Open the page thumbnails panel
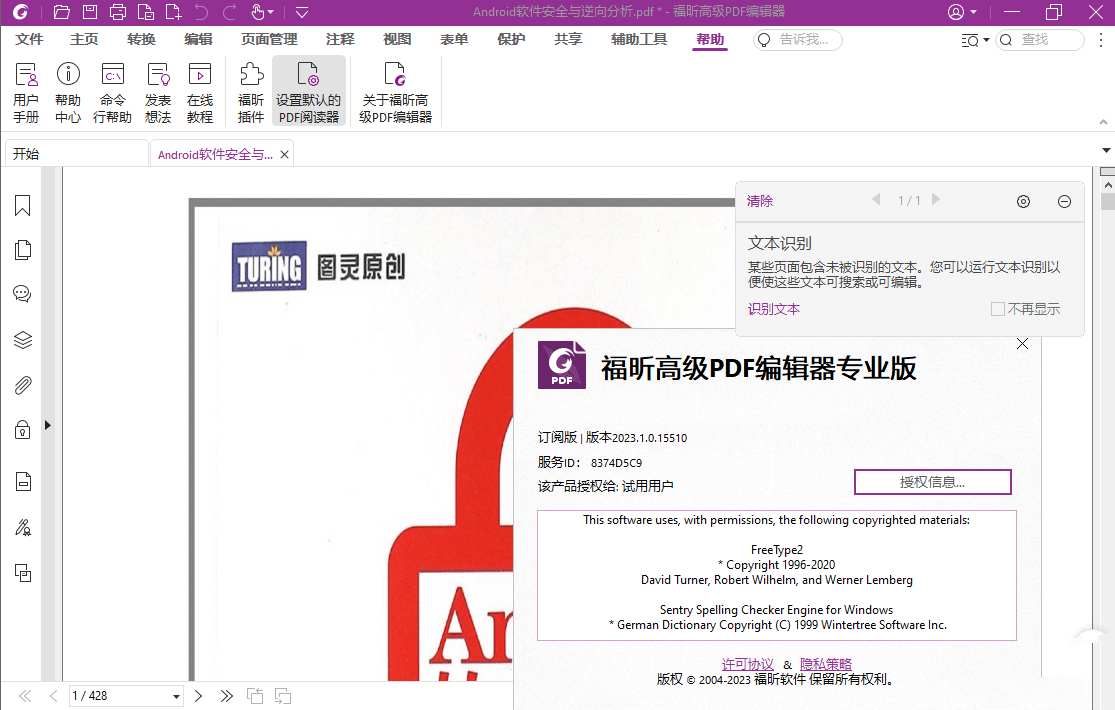The width and height of the screenshot is (1115, 710). [22, 249]
